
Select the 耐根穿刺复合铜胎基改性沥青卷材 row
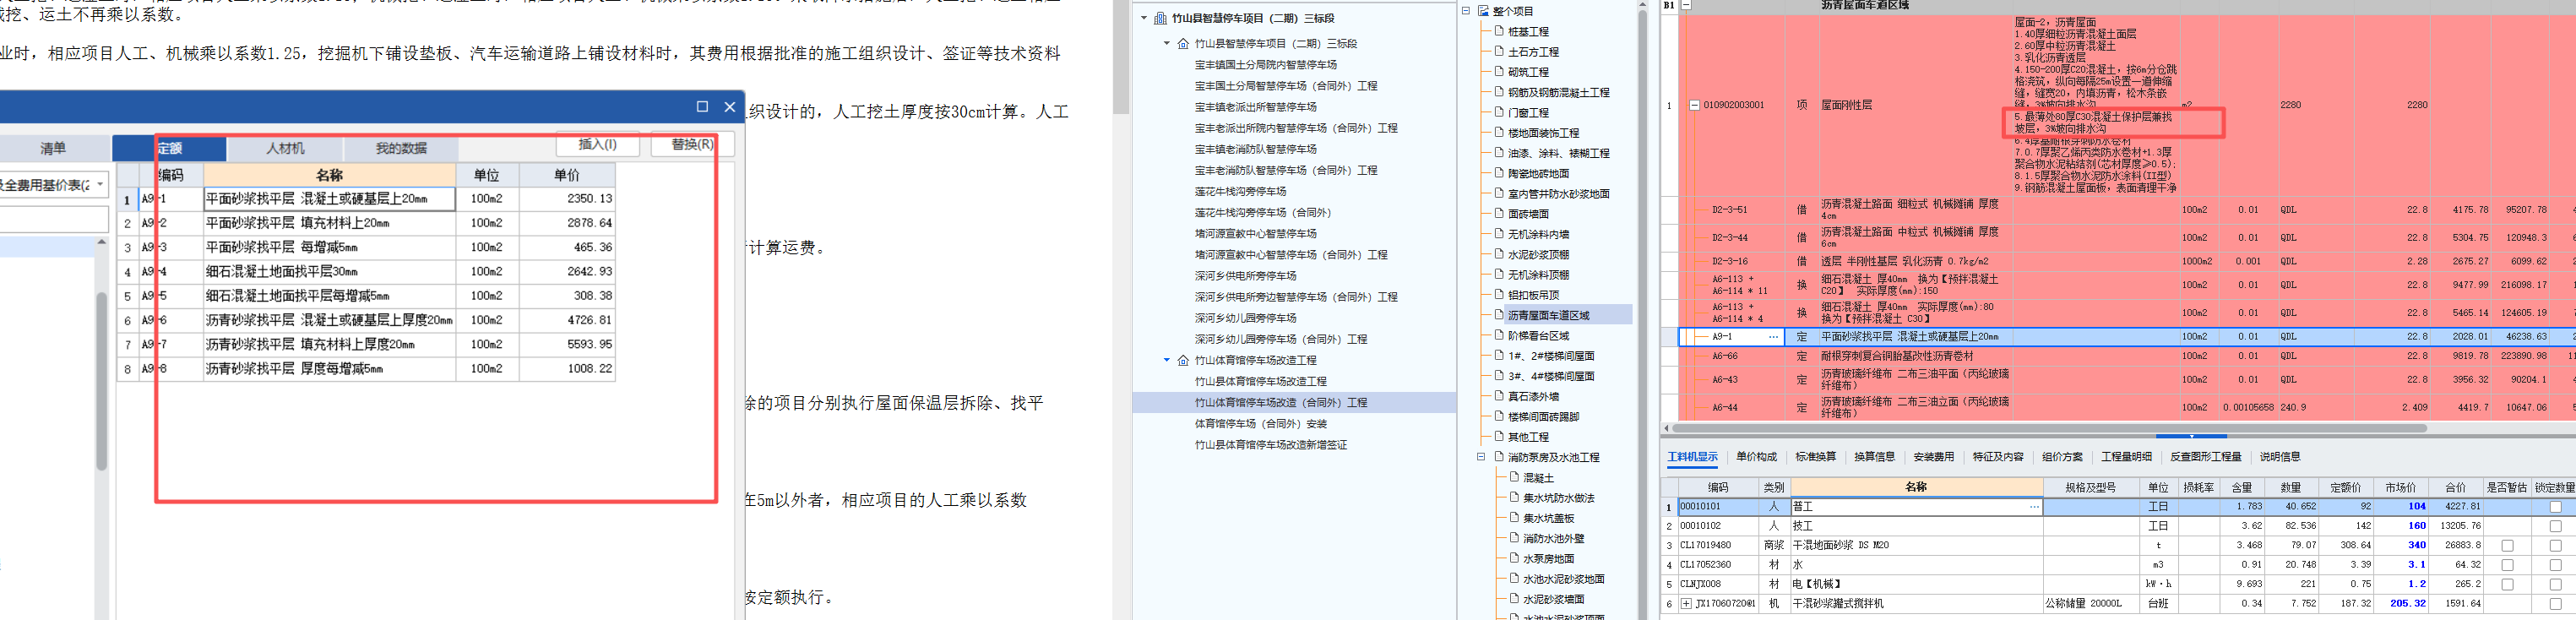(2120, 356)
